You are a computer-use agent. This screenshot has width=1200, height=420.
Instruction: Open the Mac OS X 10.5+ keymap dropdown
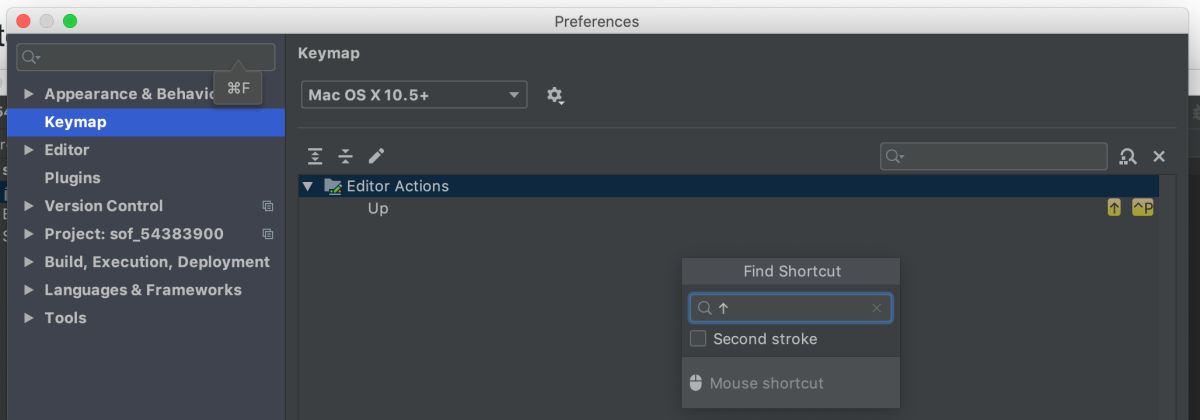tap(414, 95)
